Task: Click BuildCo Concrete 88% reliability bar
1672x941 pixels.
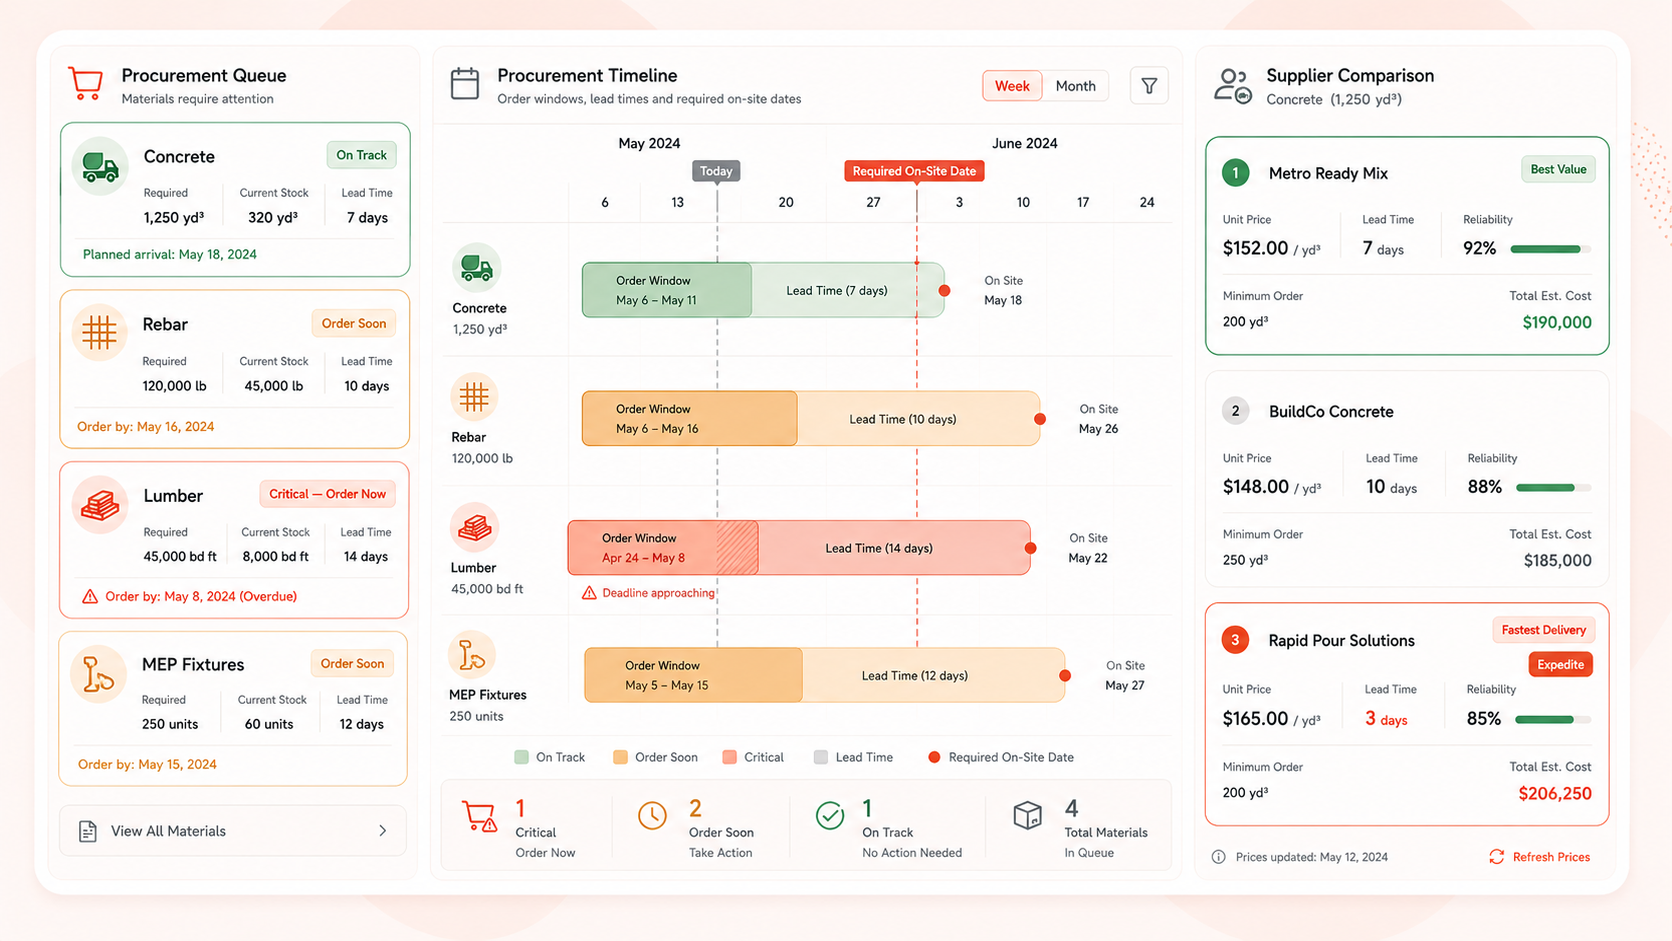Action: (x=1553, y=488)
